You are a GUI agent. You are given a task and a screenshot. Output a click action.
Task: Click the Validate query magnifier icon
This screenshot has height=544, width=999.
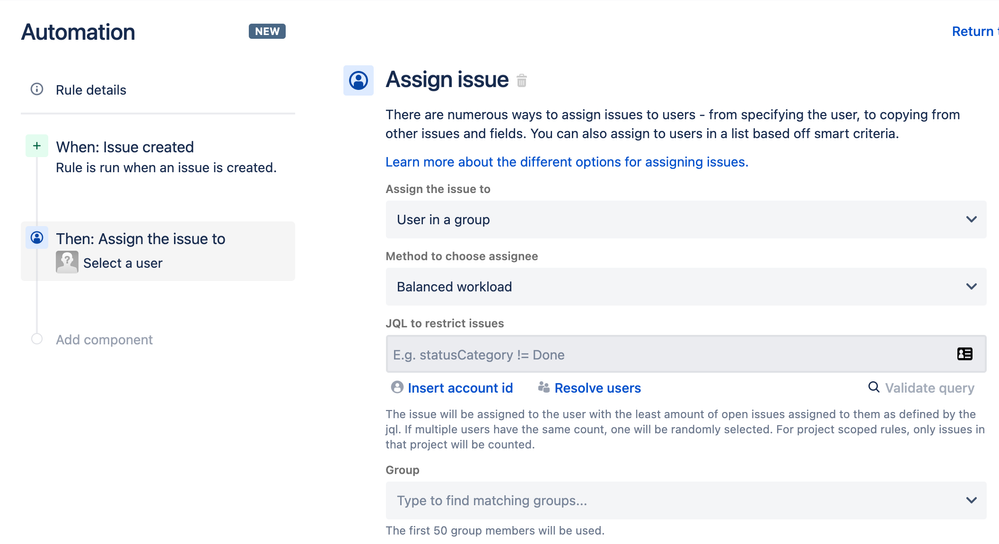(874, 387)
